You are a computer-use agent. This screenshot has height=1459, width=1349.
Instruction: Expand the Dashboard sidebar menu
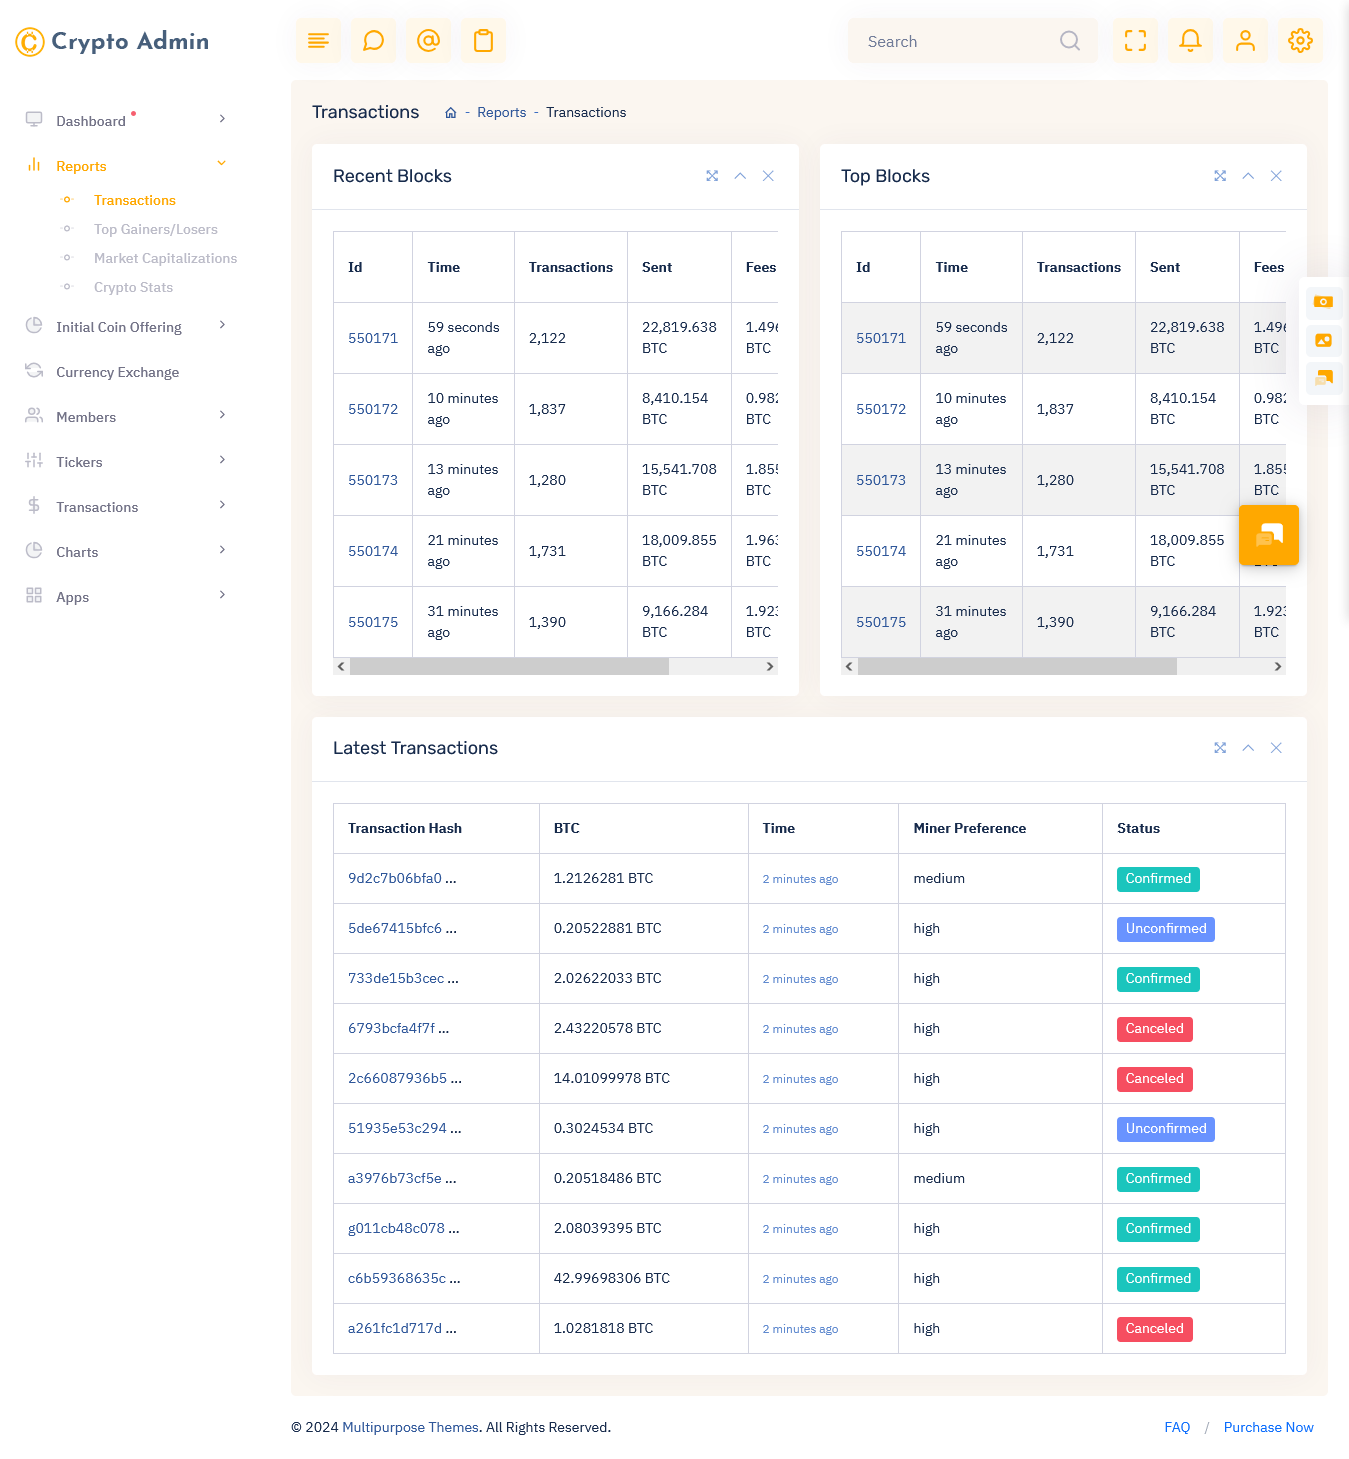[125, 120]
